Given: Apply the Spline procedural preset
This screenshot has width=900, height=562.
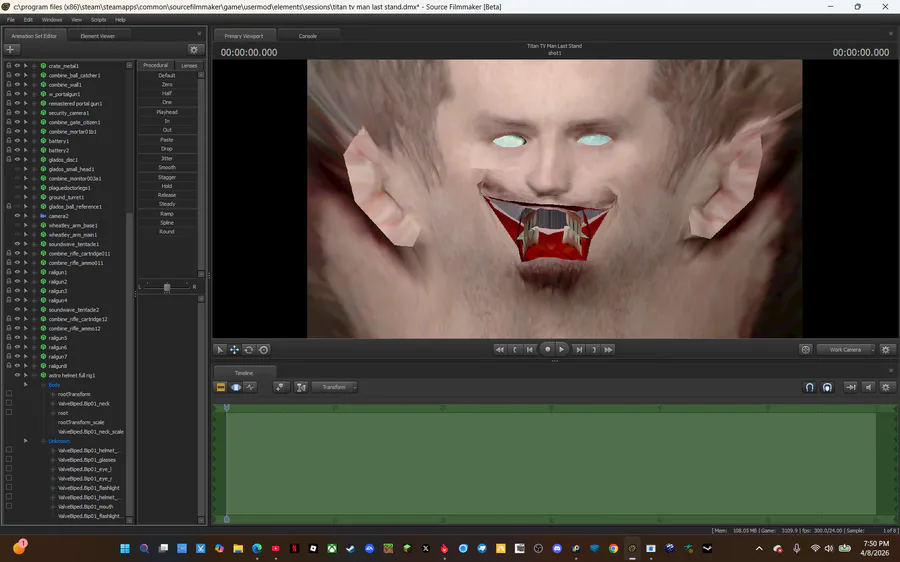Looking at the screenshot, I should pos(167,223).
